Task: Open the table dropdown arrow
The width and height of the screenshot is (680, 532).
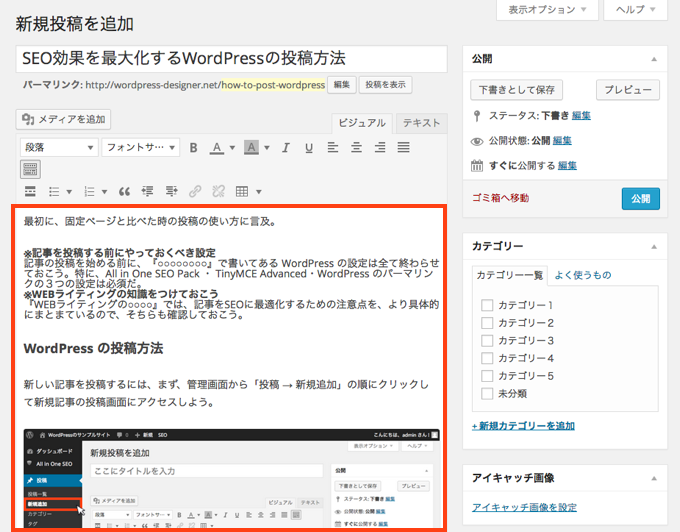Action: [258, 192]
